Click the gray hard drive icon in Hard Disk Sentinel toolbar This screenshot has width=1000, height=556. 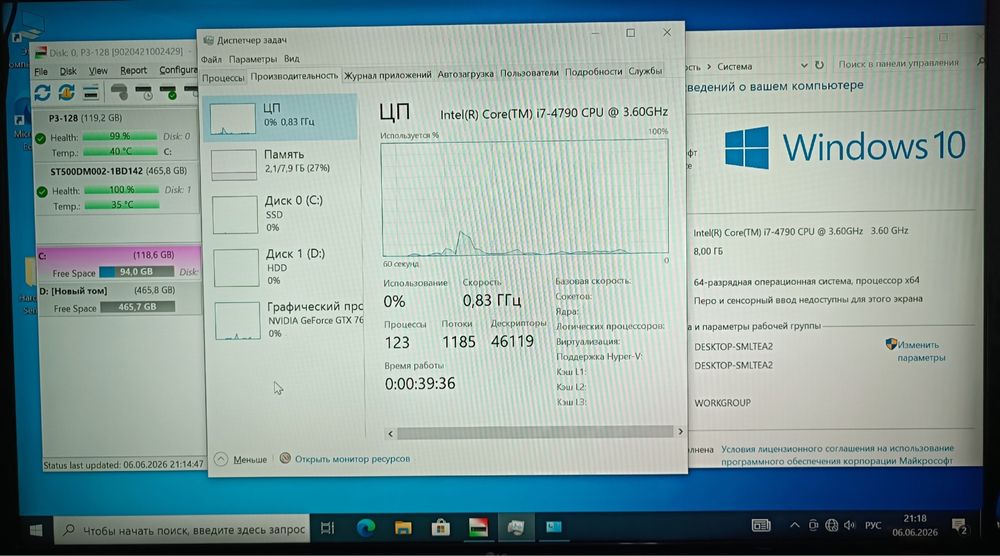[119, 92]
